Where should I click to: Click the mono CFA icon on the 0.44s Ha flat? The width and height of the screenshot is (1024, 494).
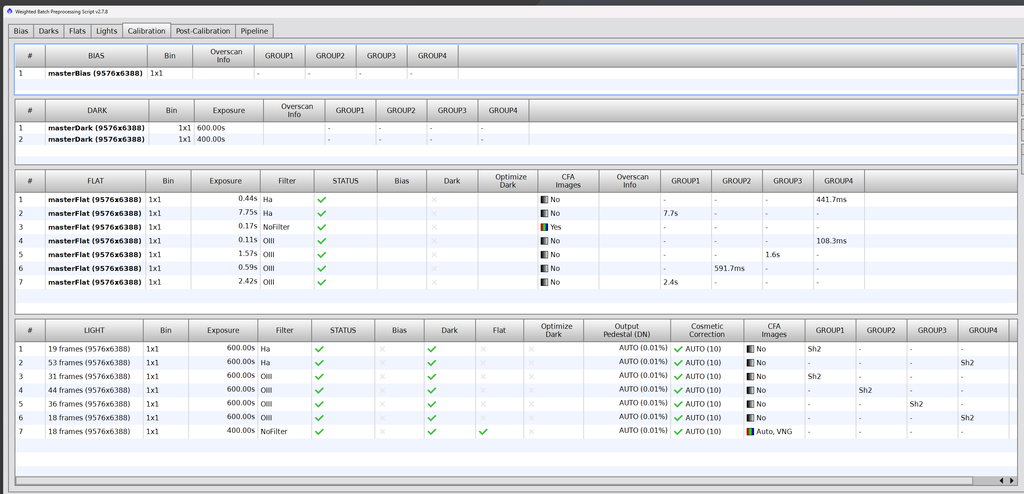coord(544,200)
